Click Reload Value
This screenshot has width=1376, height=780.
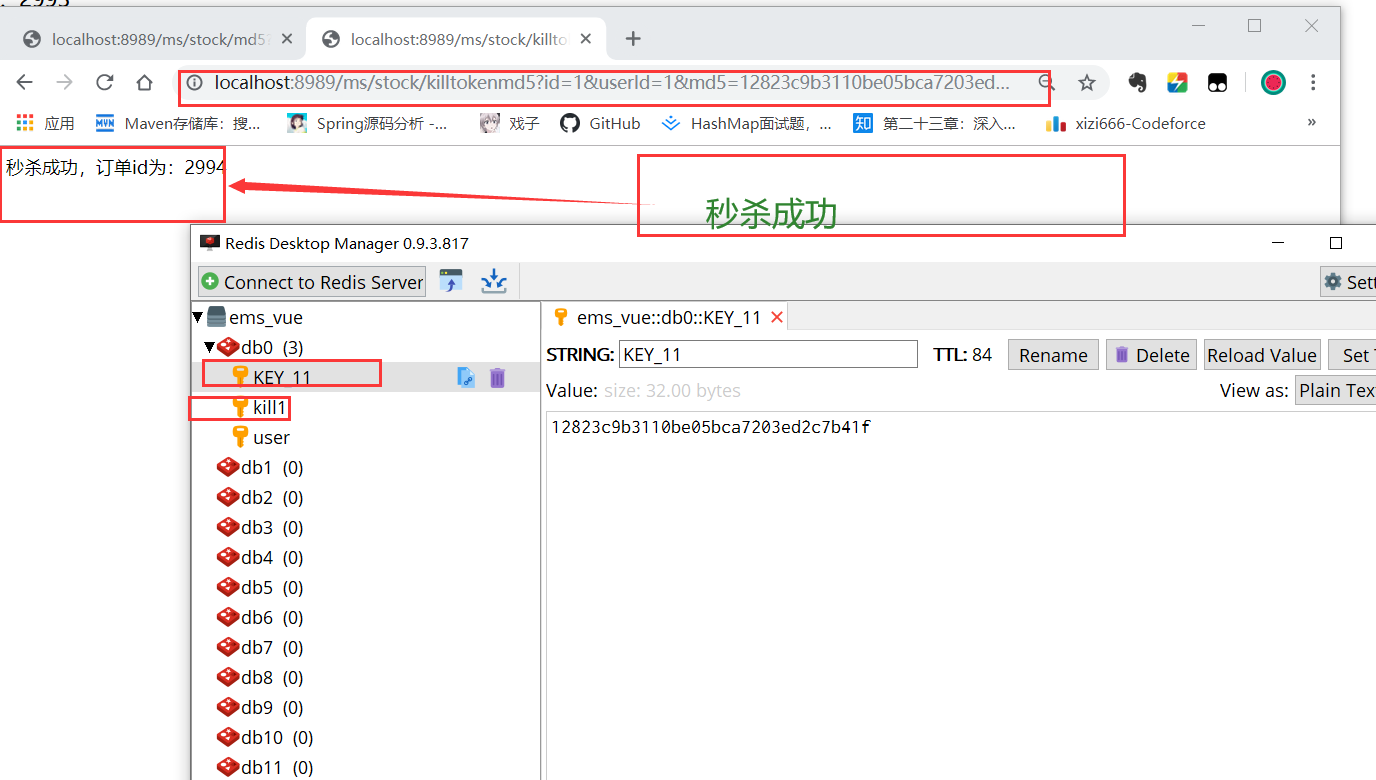coord(1262,355)
